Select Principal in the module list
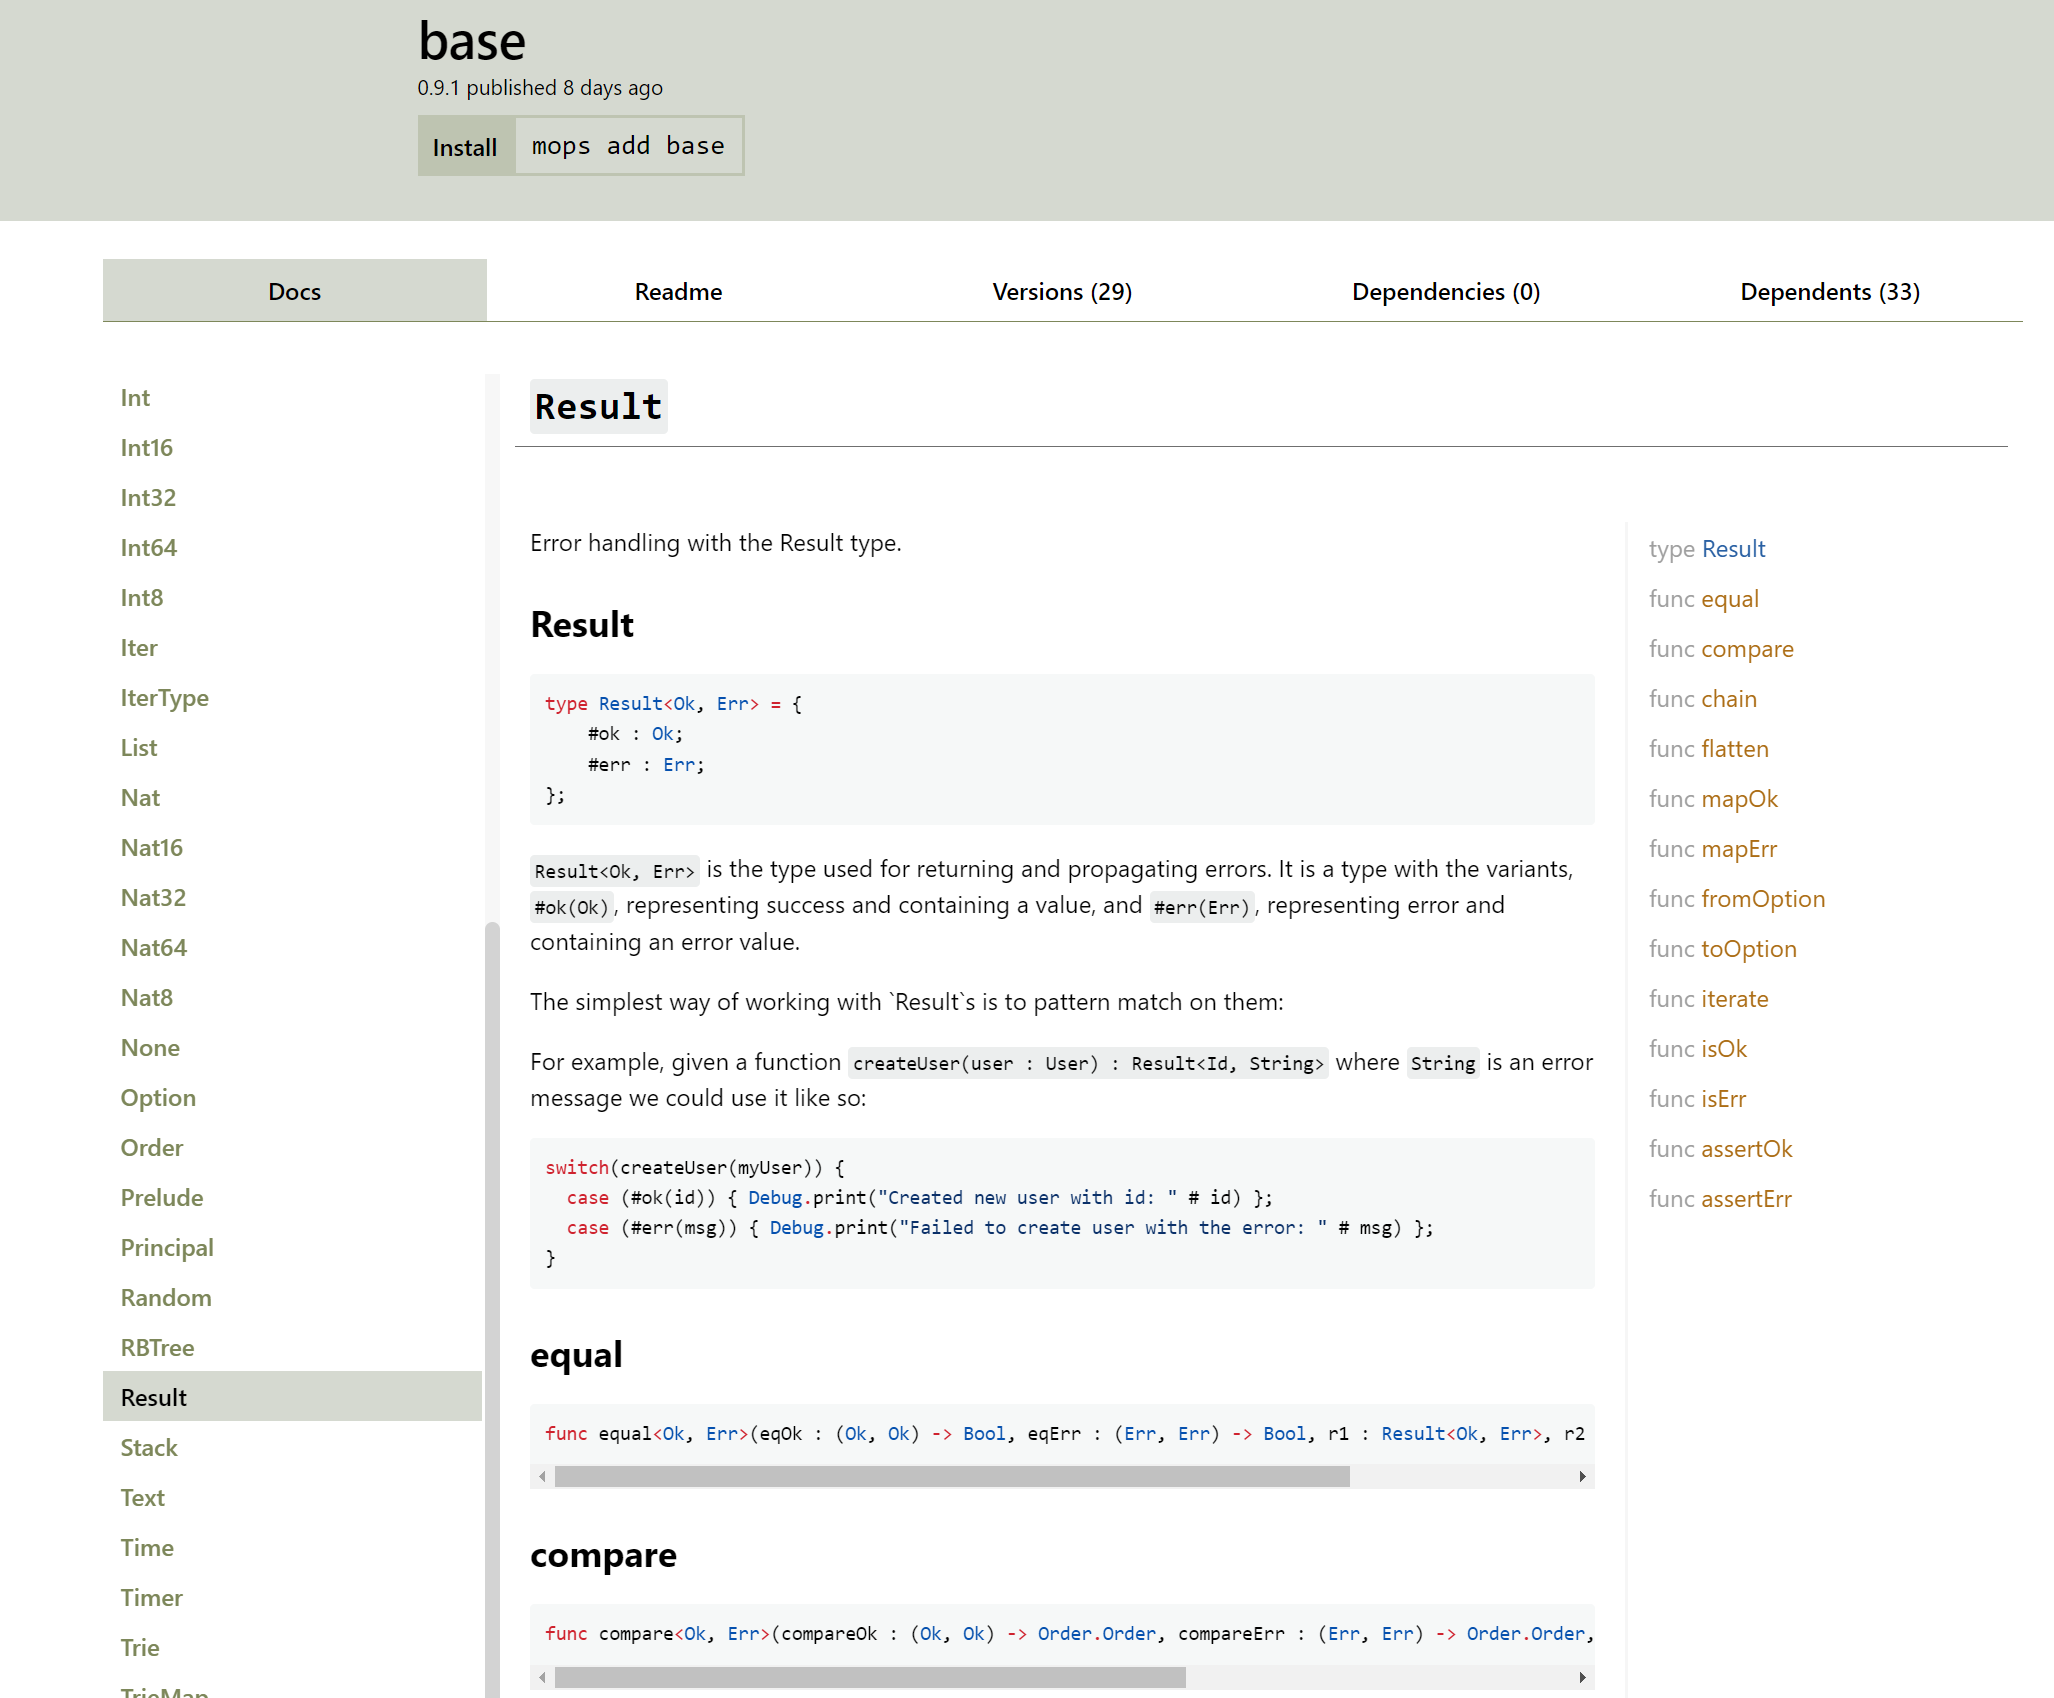 [x=167, y=1248]
